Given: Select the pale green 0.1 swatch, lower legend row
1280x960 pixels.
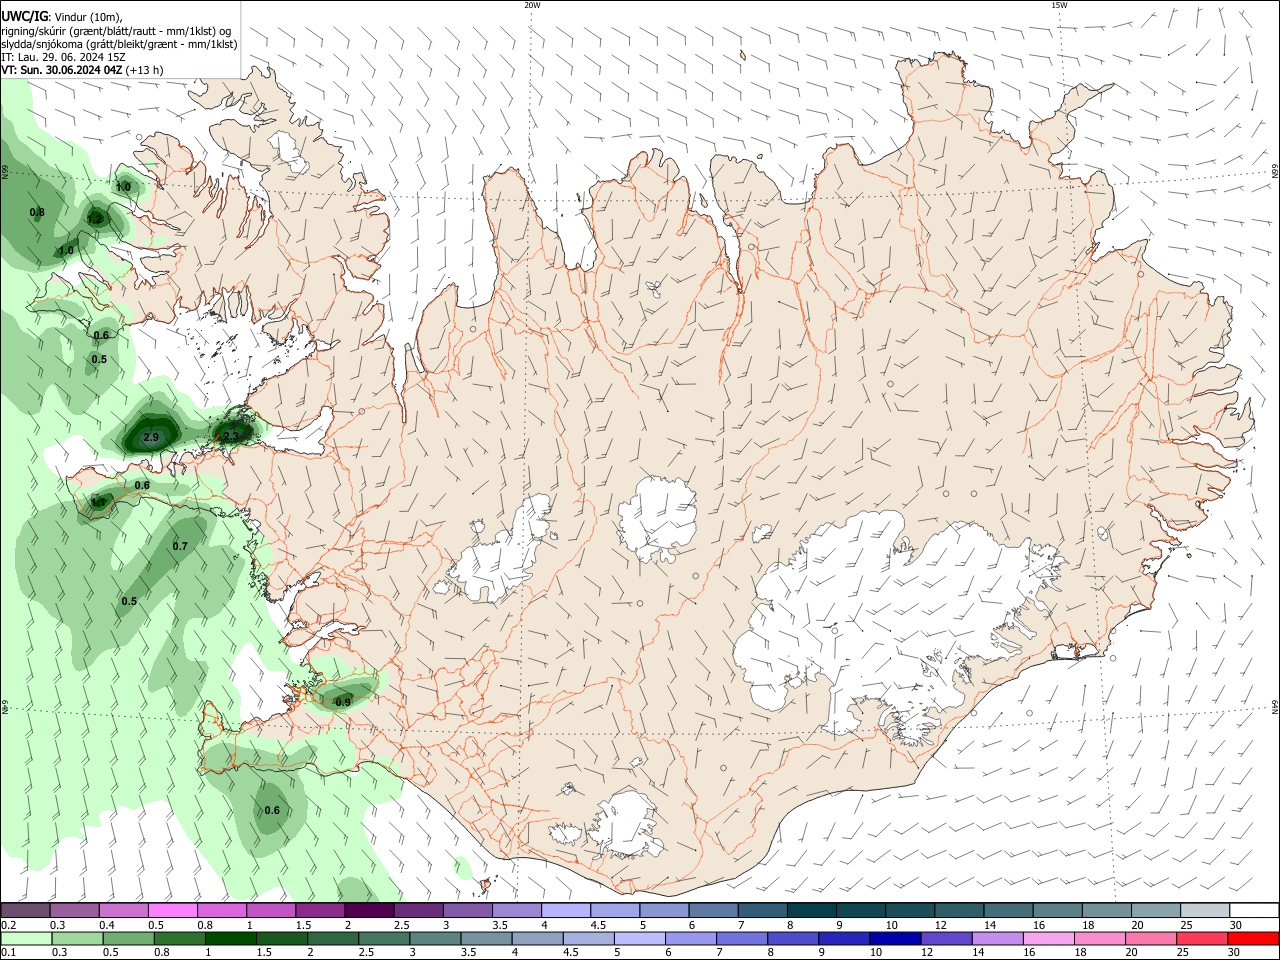Looking at the screenshot, I should click(x=26, y=939).
